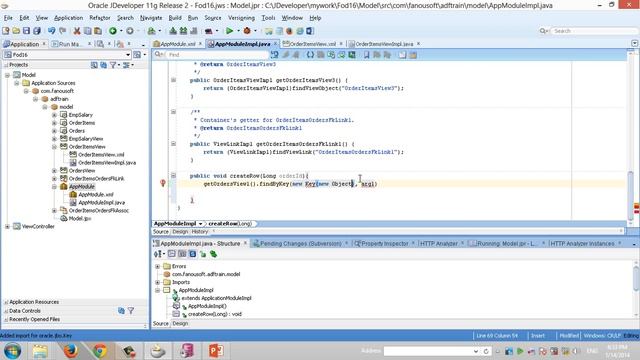Viewport: 640px width, 360px height.
Task: Click the Paste clipboard icon
Action: click(x=98, y=31)
